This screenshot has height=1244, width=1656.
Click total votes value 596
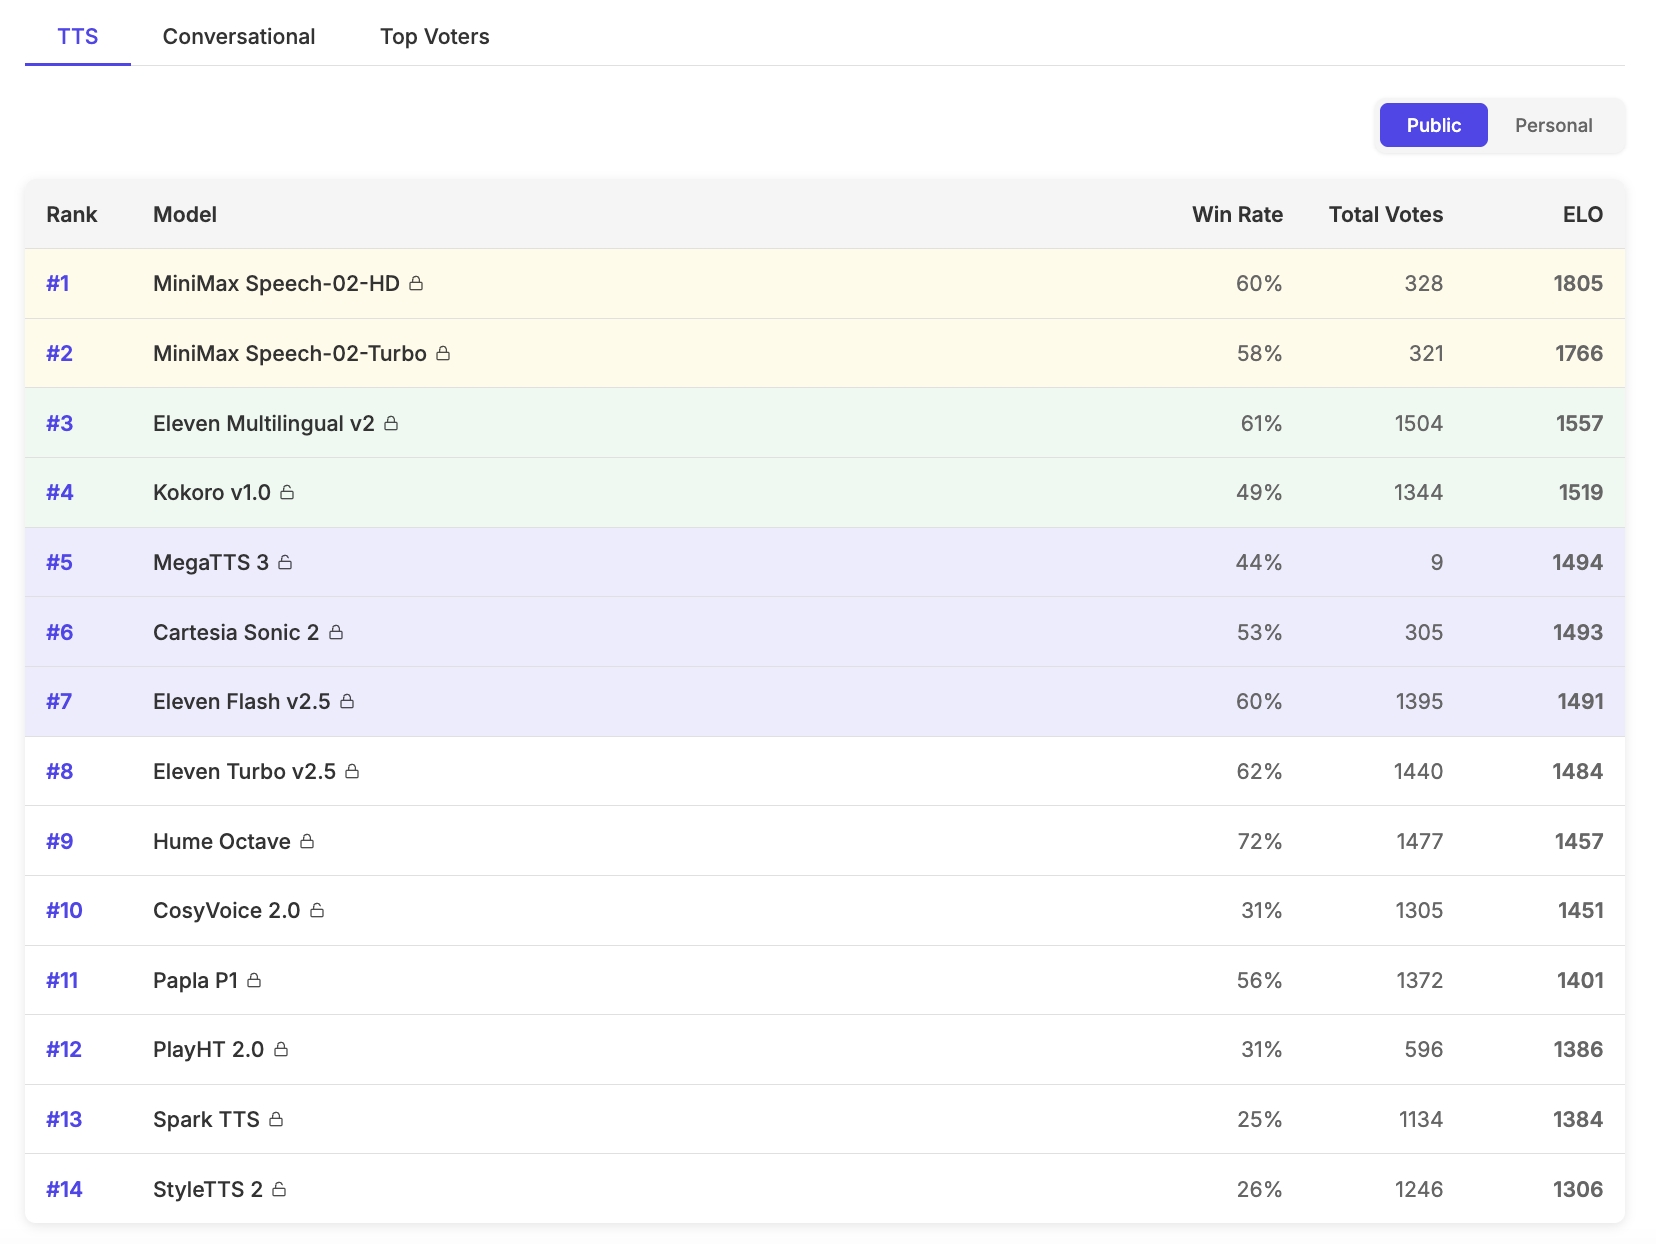click(1423, 1049)
